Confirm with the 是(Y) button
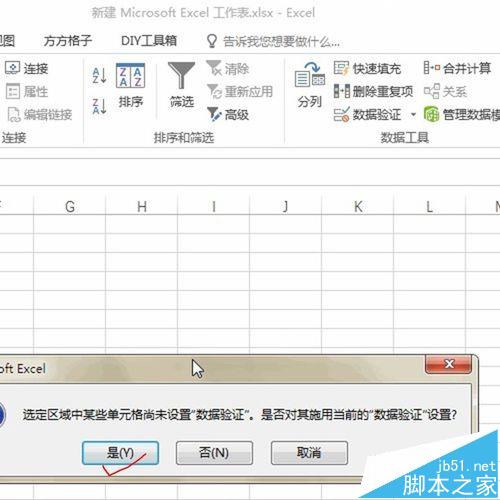Image resolution: width=500 pixels, height=500 pixels. pos(120,453)
